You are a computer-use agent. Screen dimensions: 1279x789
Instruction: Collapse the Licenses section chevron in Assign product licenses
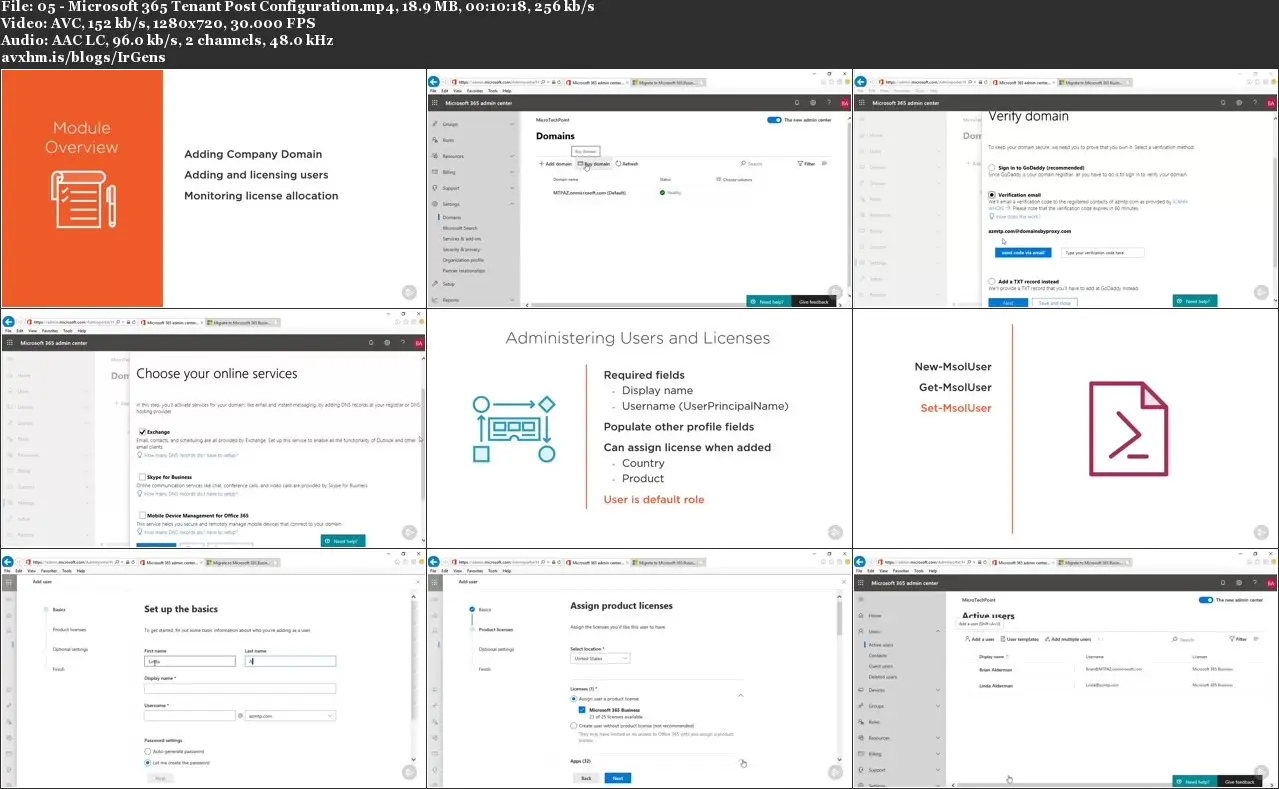point(740,694)
